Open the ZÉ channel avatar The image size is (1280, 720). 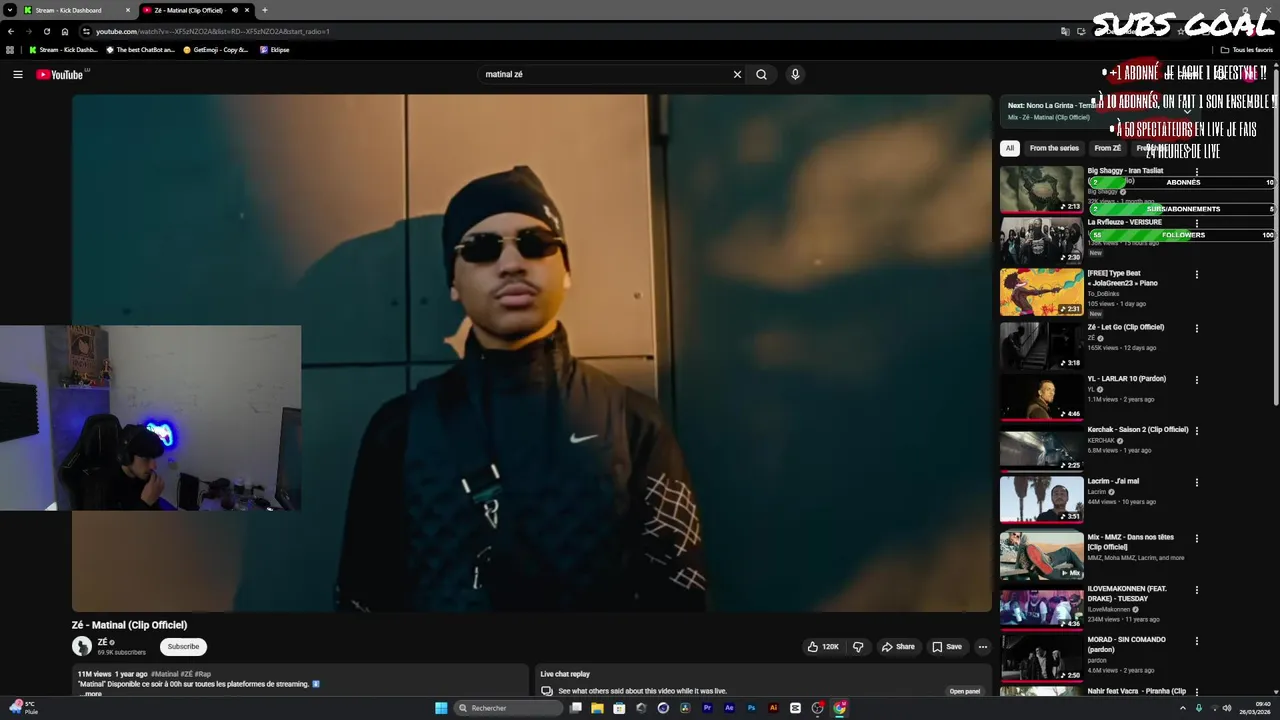(82, 647)
